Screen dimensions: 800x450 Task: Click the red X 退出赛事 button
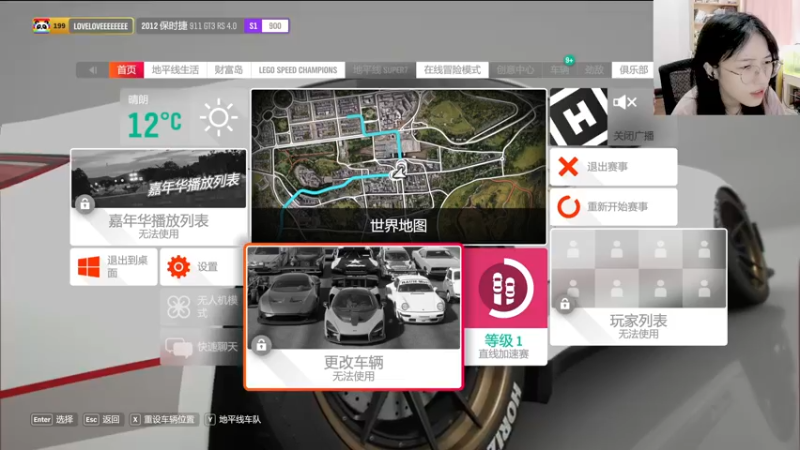[613, 167]
